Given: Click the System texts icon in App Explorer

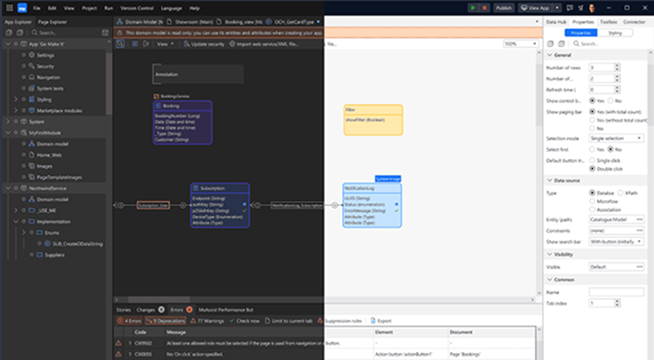Looking at the screenshot, I should click(x=32, y=88).
